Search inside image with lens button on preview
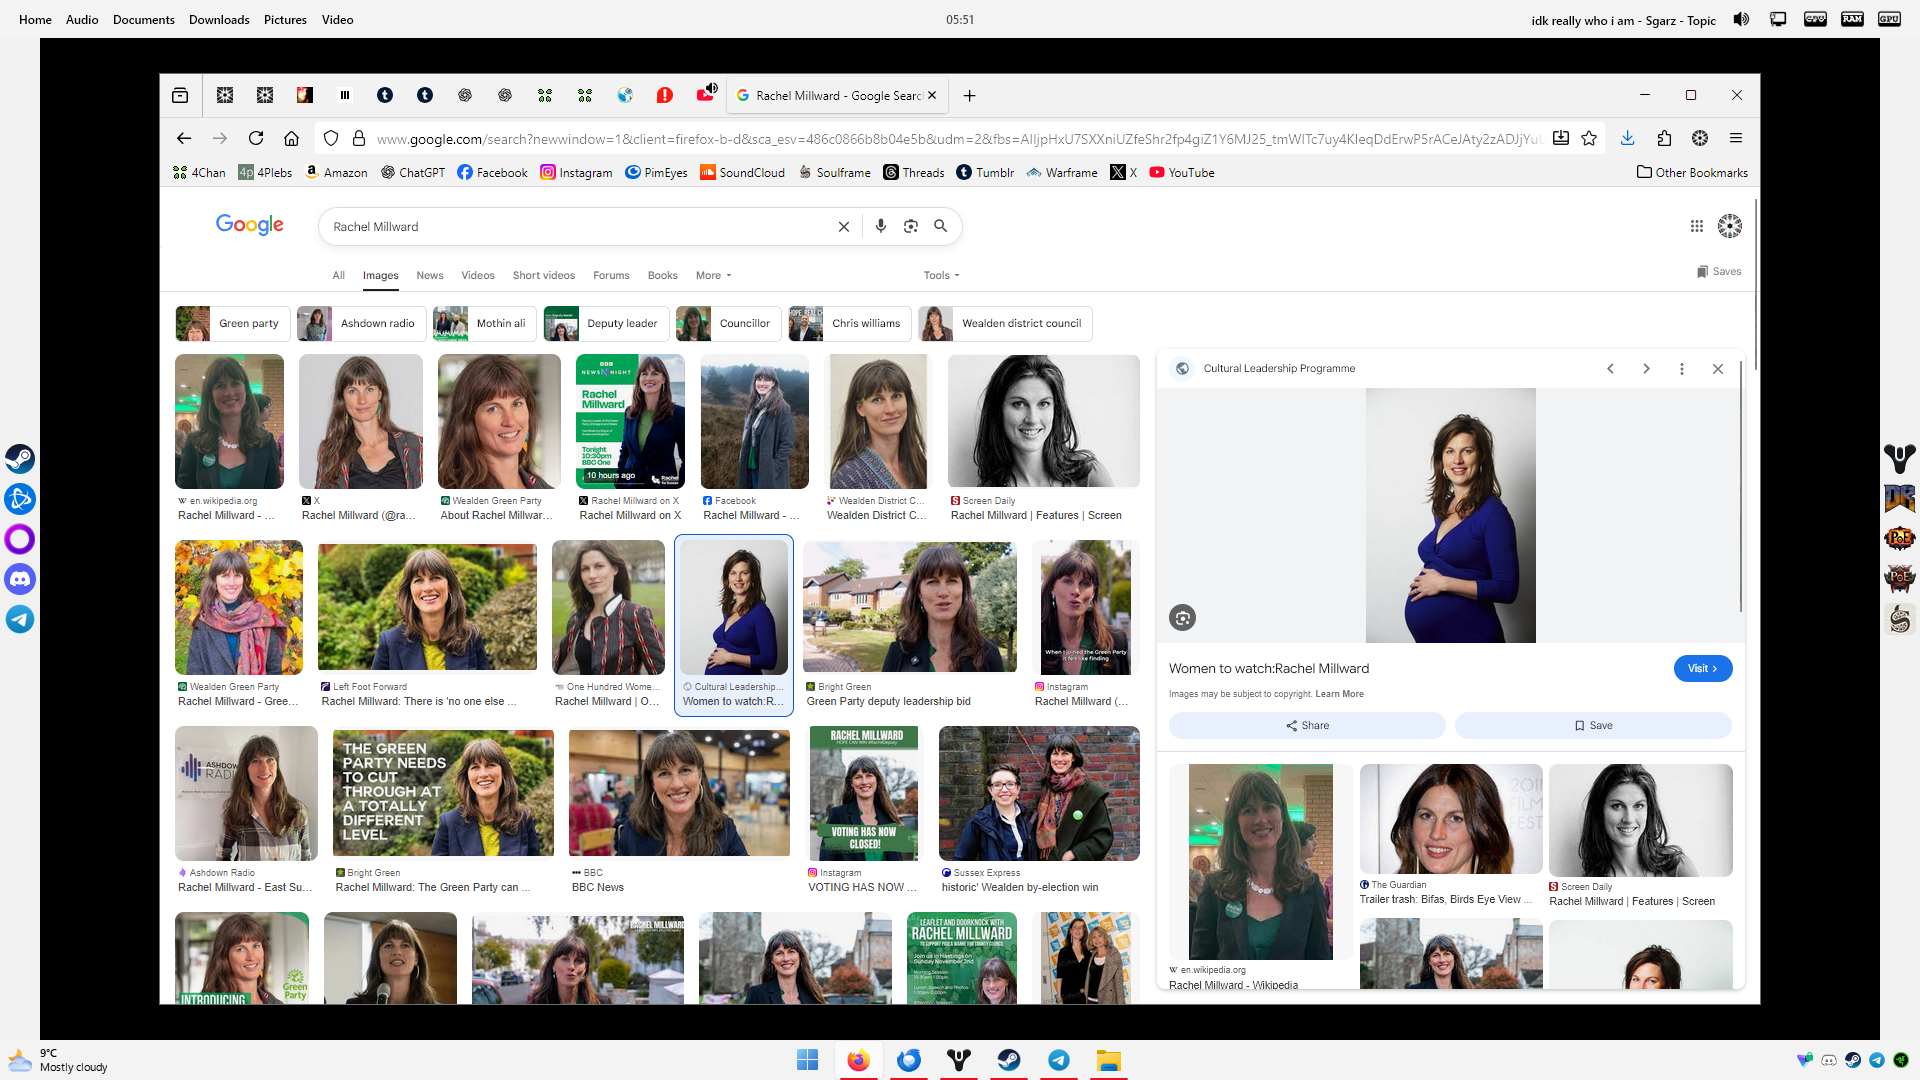The height and width of the screenshot is (1080, 1920). 1182,618
